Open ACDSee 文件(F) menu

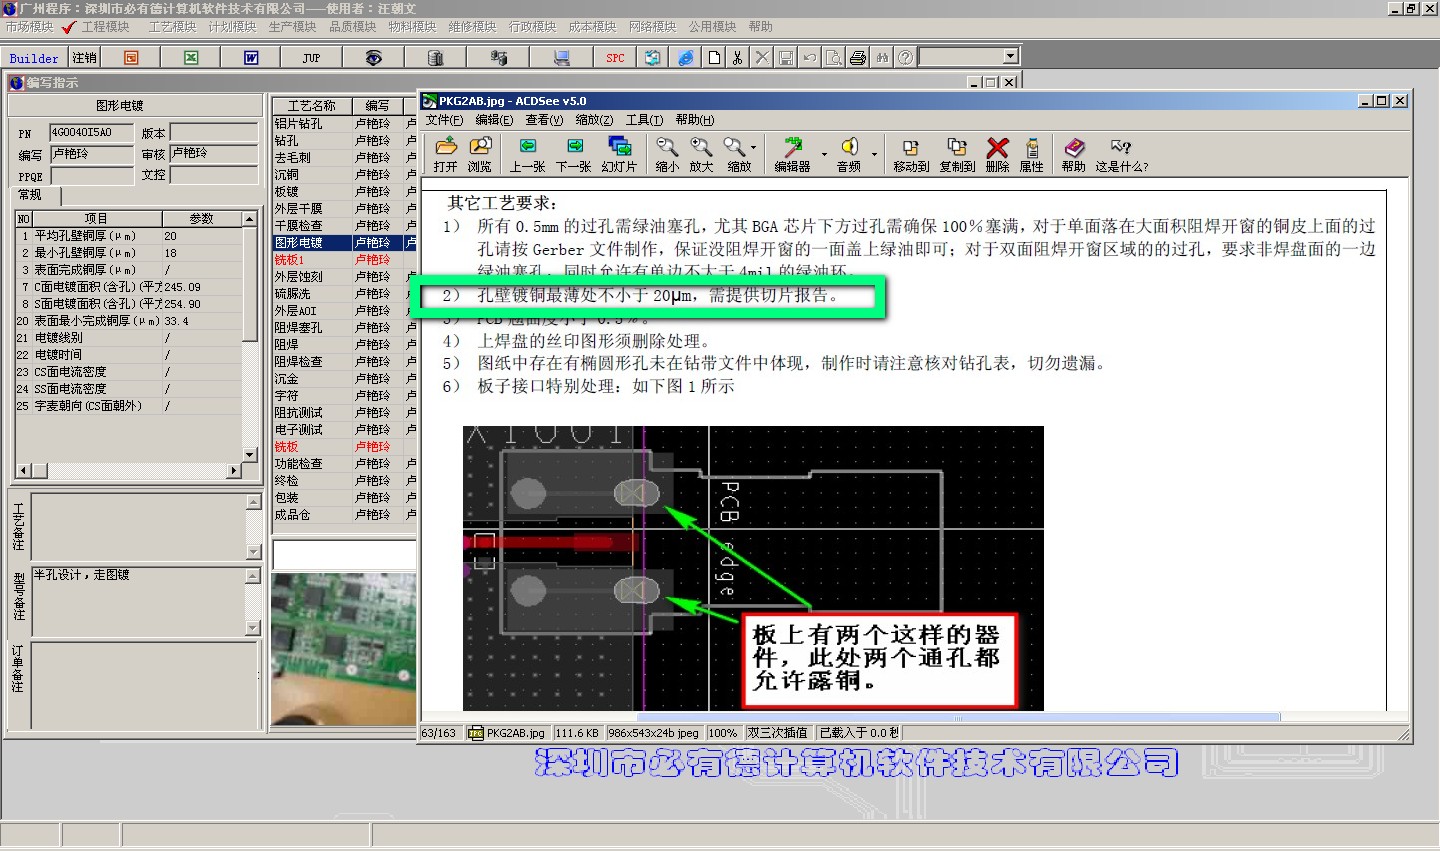(444, 120)
